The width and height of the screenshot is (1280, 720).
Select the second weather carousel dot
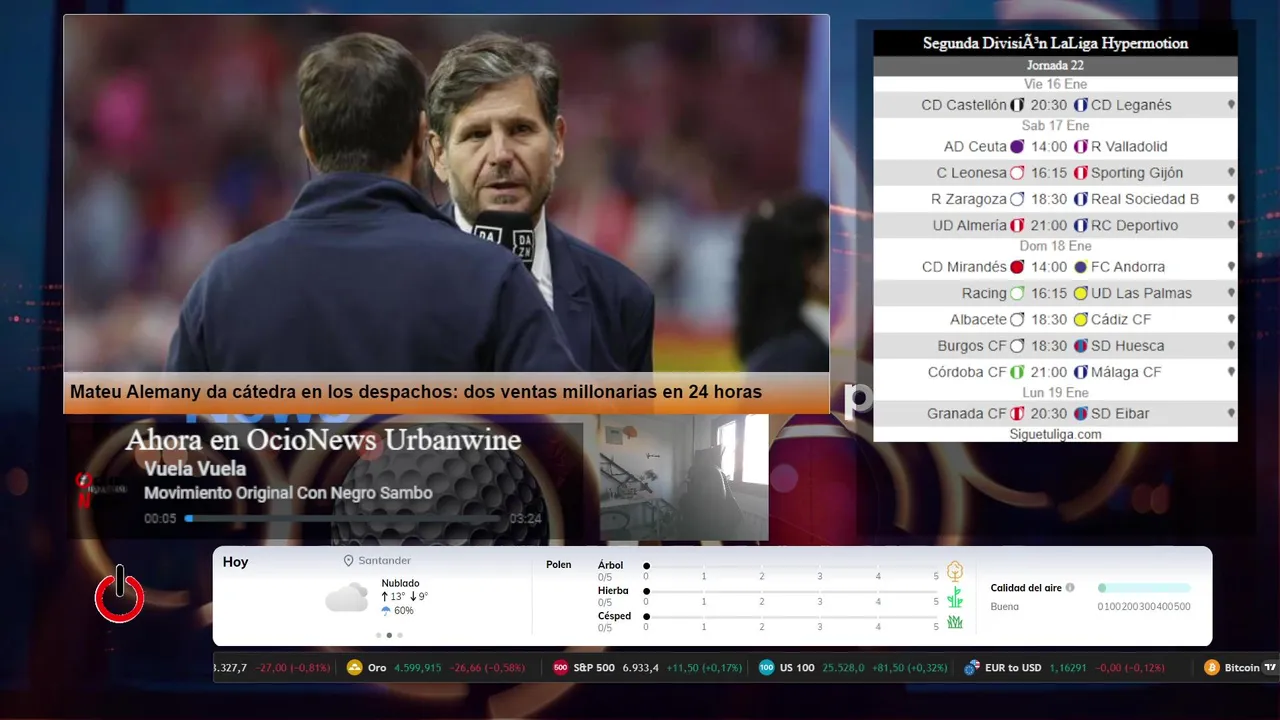pyautogui.click(x=389, y=635)
